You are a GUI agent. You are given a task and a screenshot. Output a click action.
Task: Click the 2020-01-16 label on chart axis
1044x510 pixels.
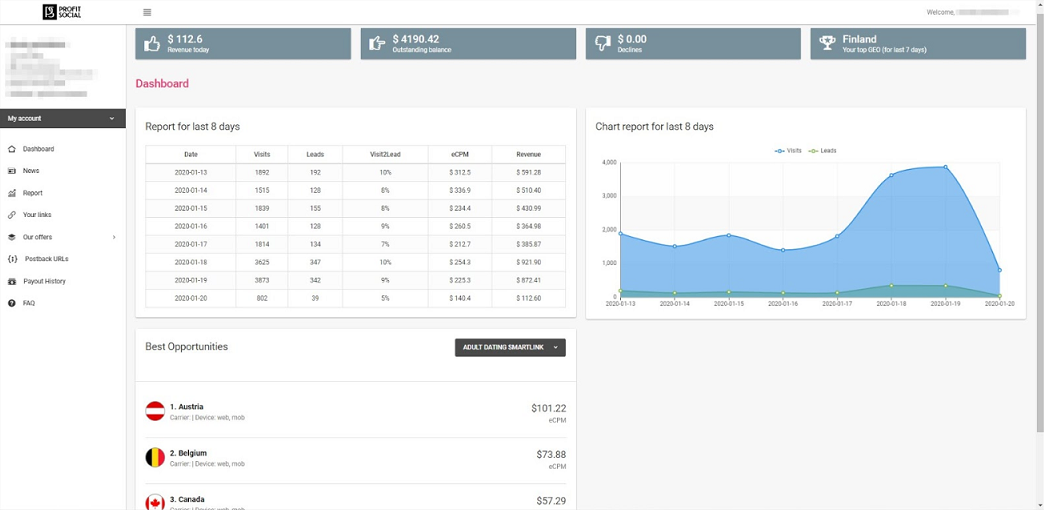click(783, 304)
